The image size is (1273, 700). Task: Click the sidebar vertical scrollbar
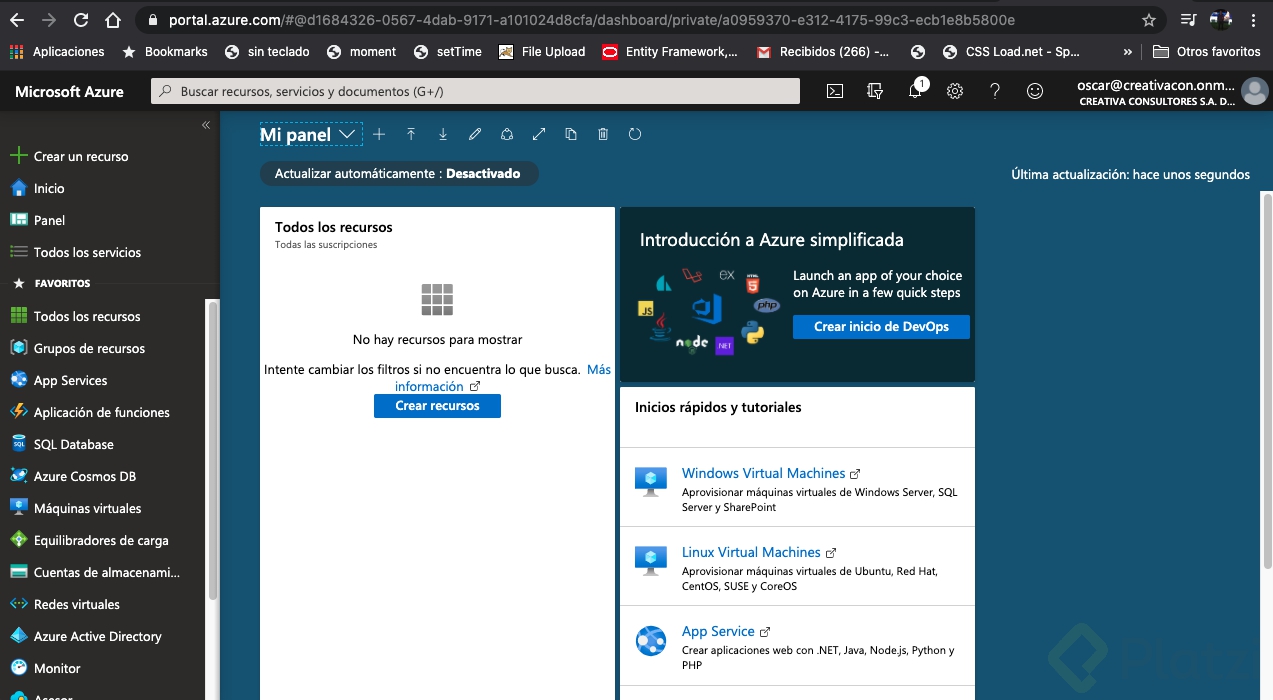tap(212, 450)
